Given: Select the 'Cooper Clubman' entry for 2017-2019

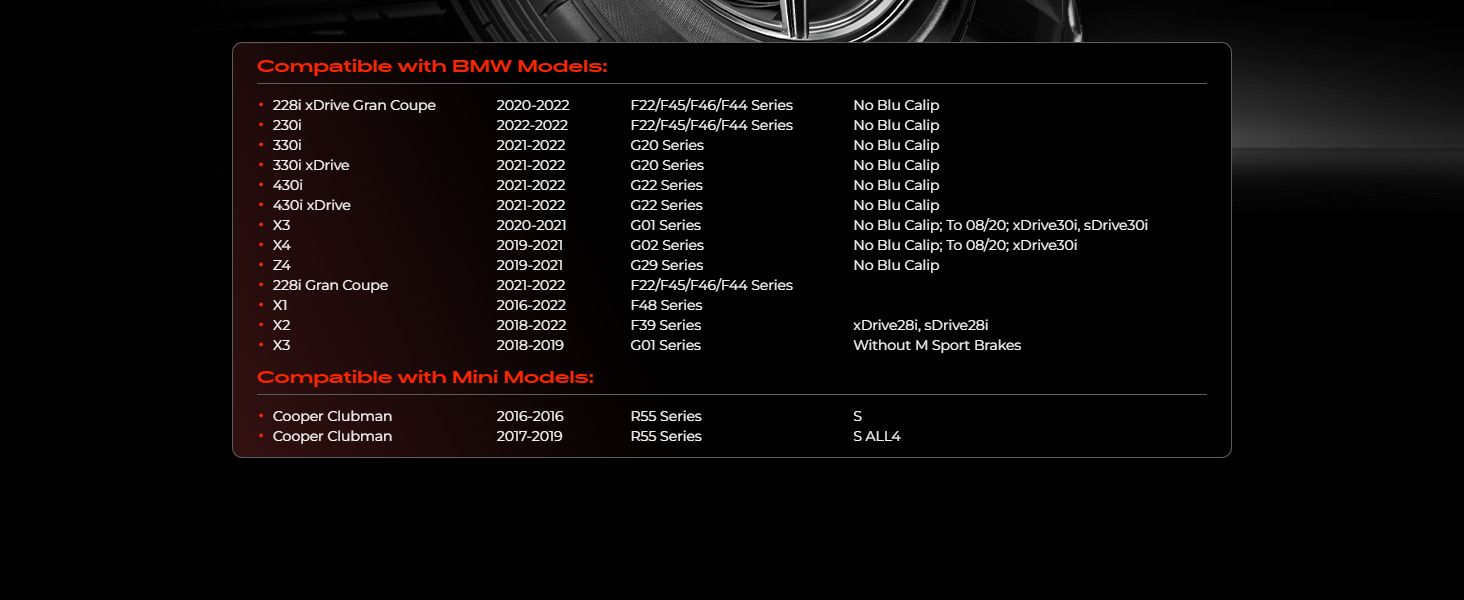Looking at the screenshot, I should click(332, 436).
